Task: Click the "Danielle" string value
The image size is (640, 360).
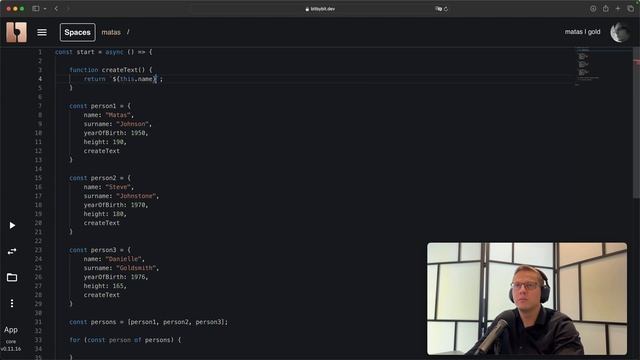Action: (x=123, y=259)
